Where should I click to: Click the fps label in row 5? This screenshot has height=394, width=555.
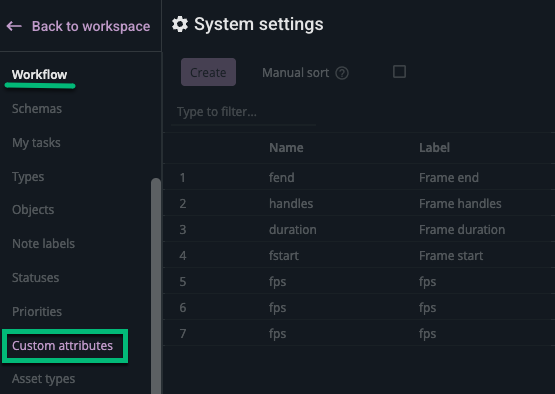428,282
